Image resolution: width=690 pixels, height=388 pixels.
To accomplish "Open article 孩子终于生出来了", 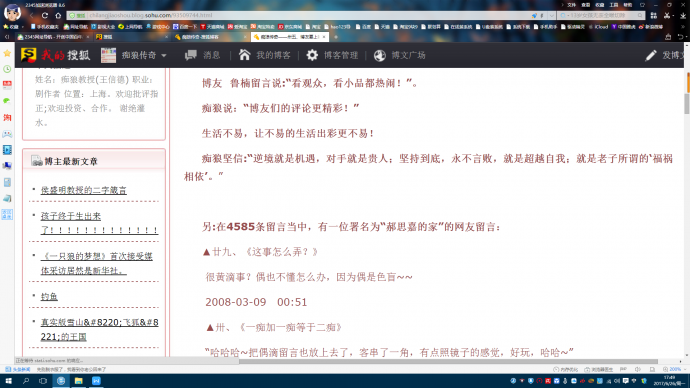I will [99, 223].
